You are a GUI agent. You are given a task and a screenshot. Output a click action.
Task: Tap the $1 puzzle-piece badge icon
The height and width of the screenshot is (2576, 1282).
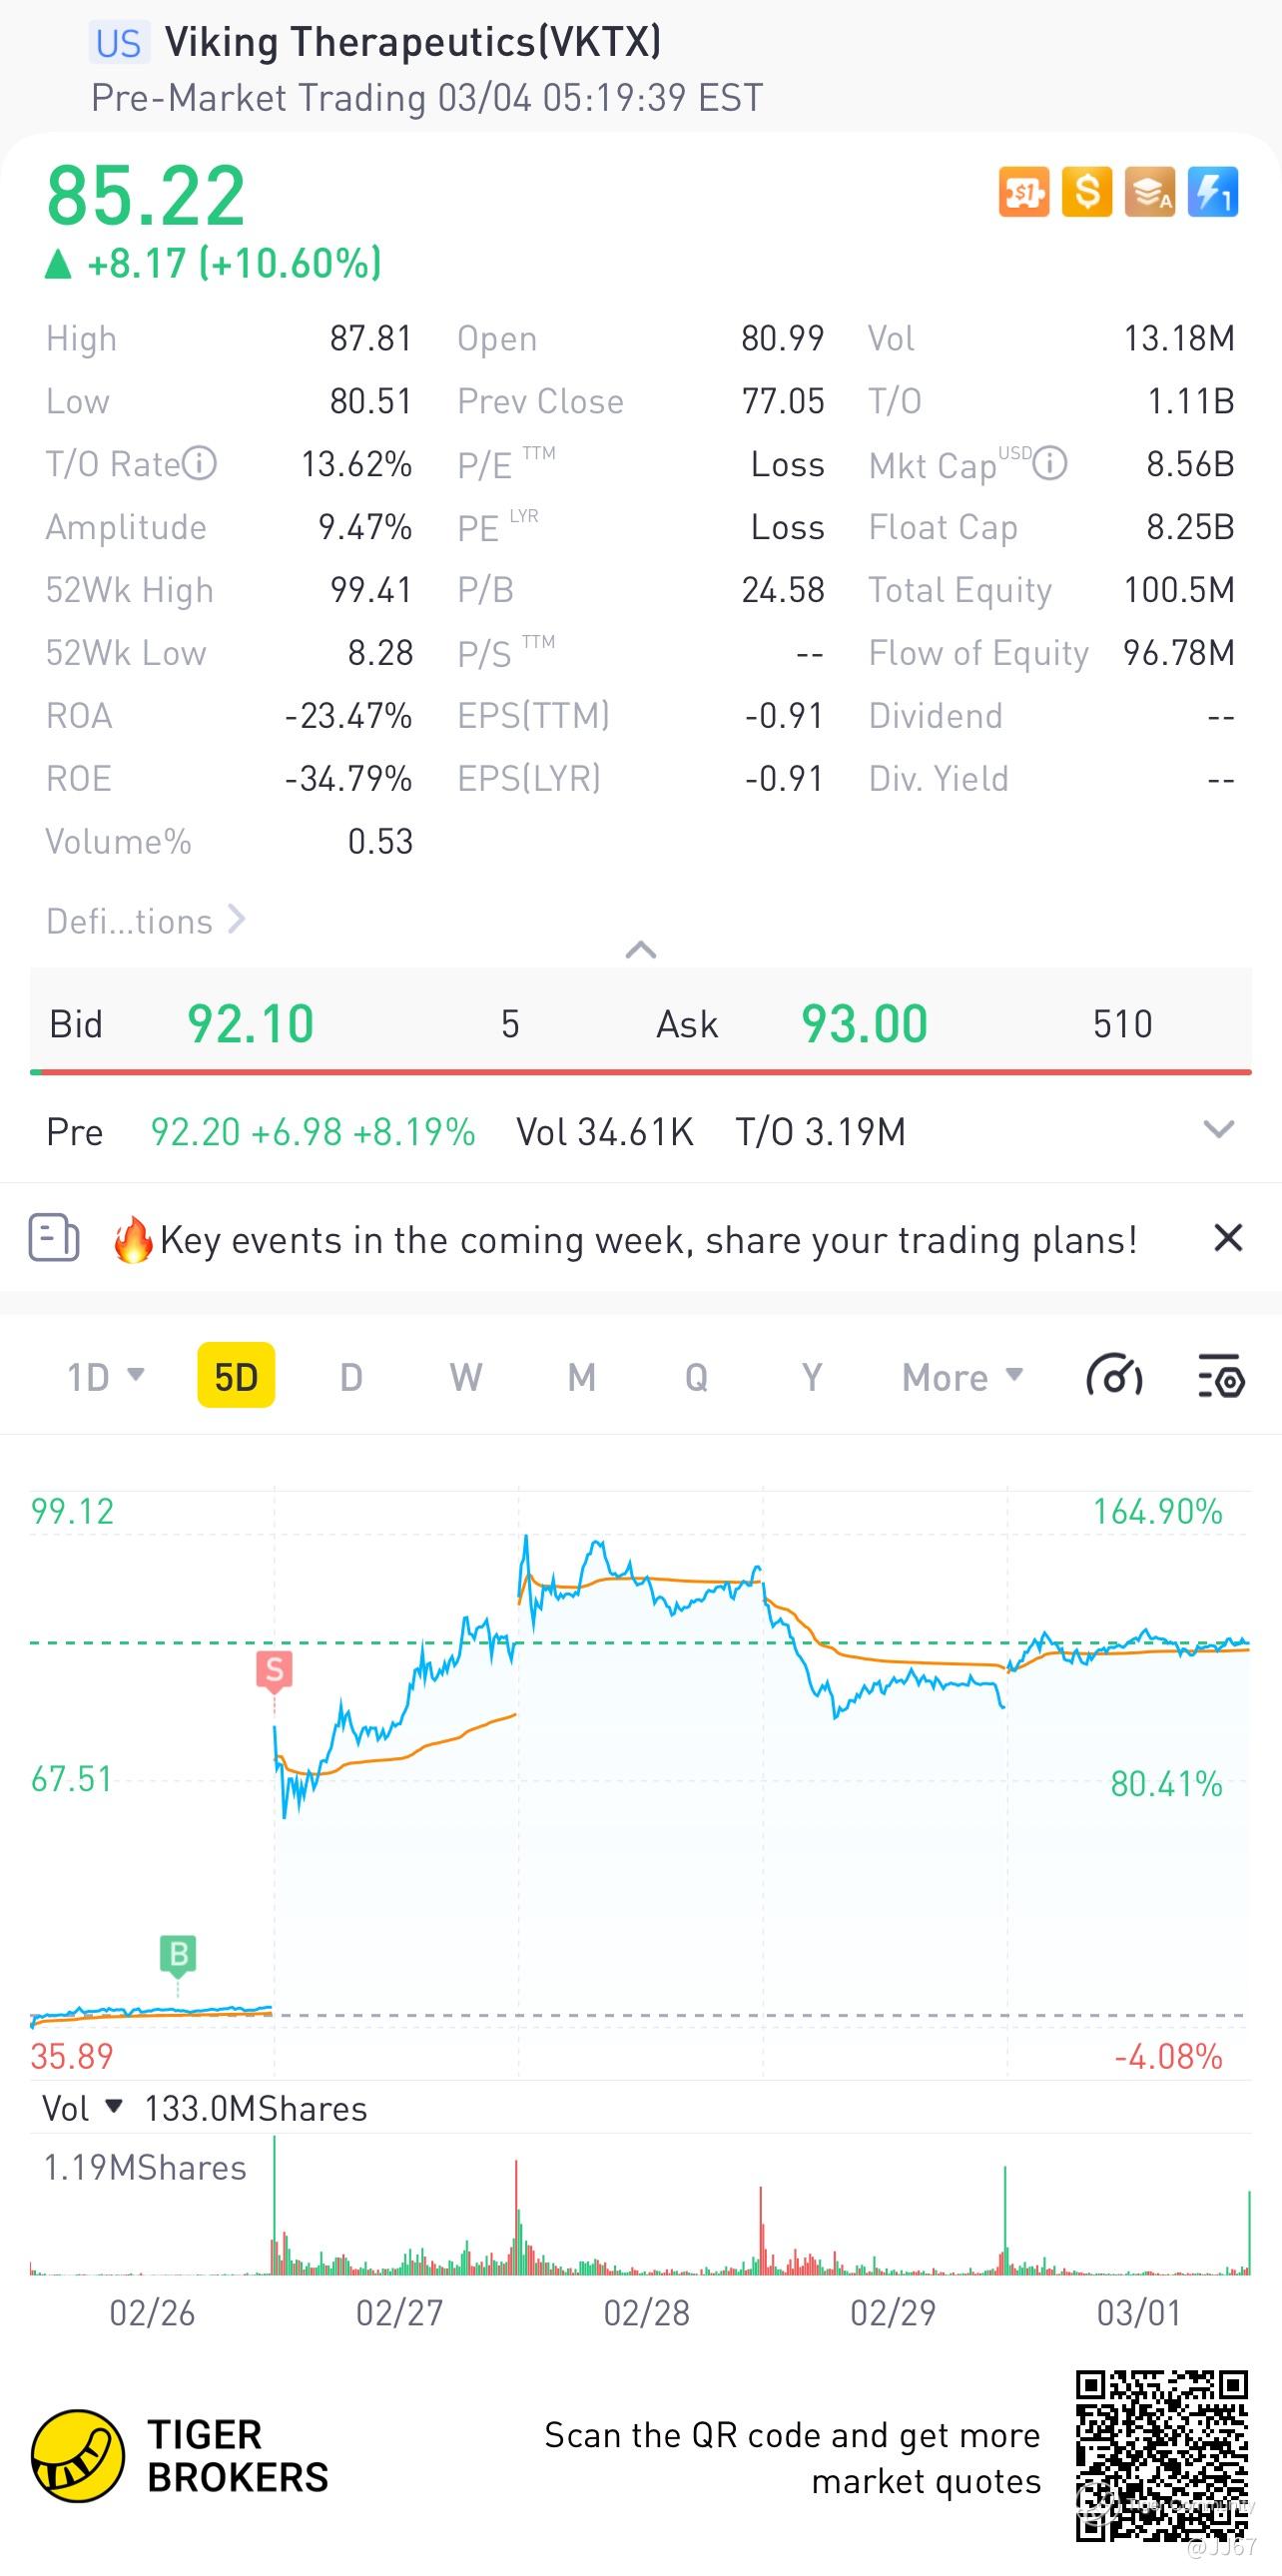click(x=1024, y=191)
